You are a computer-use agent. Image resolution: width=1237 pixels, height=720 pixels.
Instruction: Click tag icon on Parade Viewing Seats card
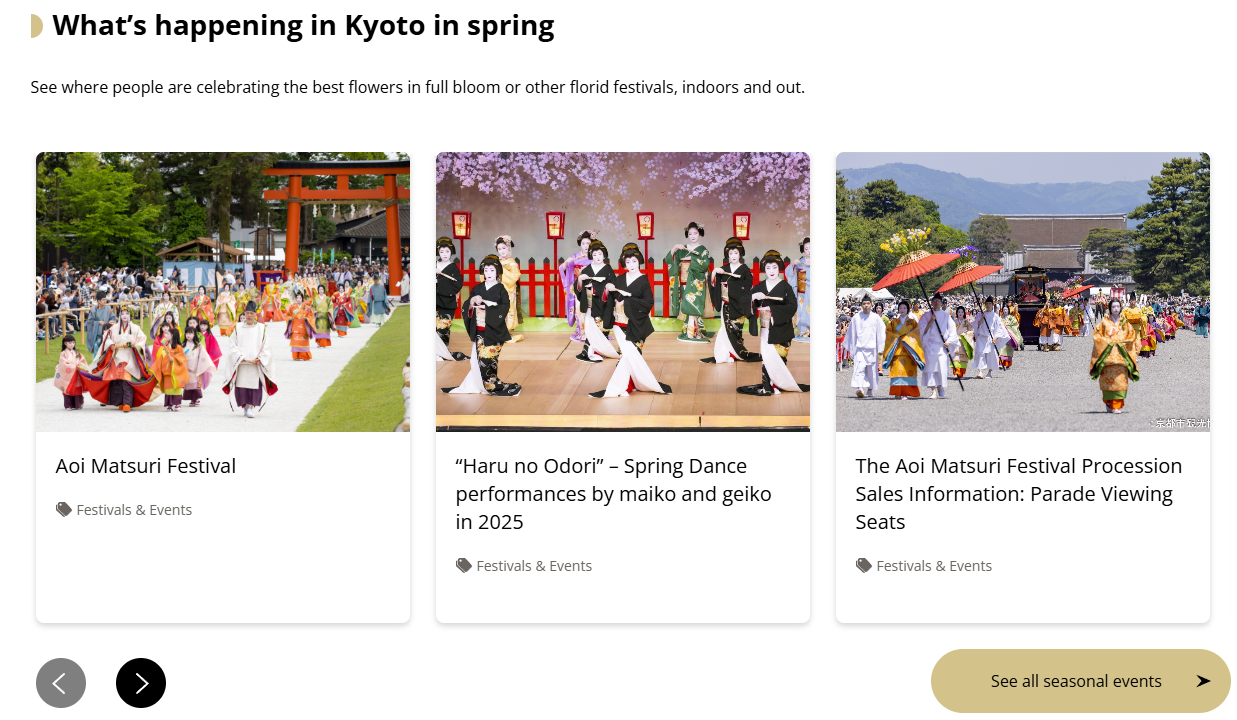click(864, 566)
